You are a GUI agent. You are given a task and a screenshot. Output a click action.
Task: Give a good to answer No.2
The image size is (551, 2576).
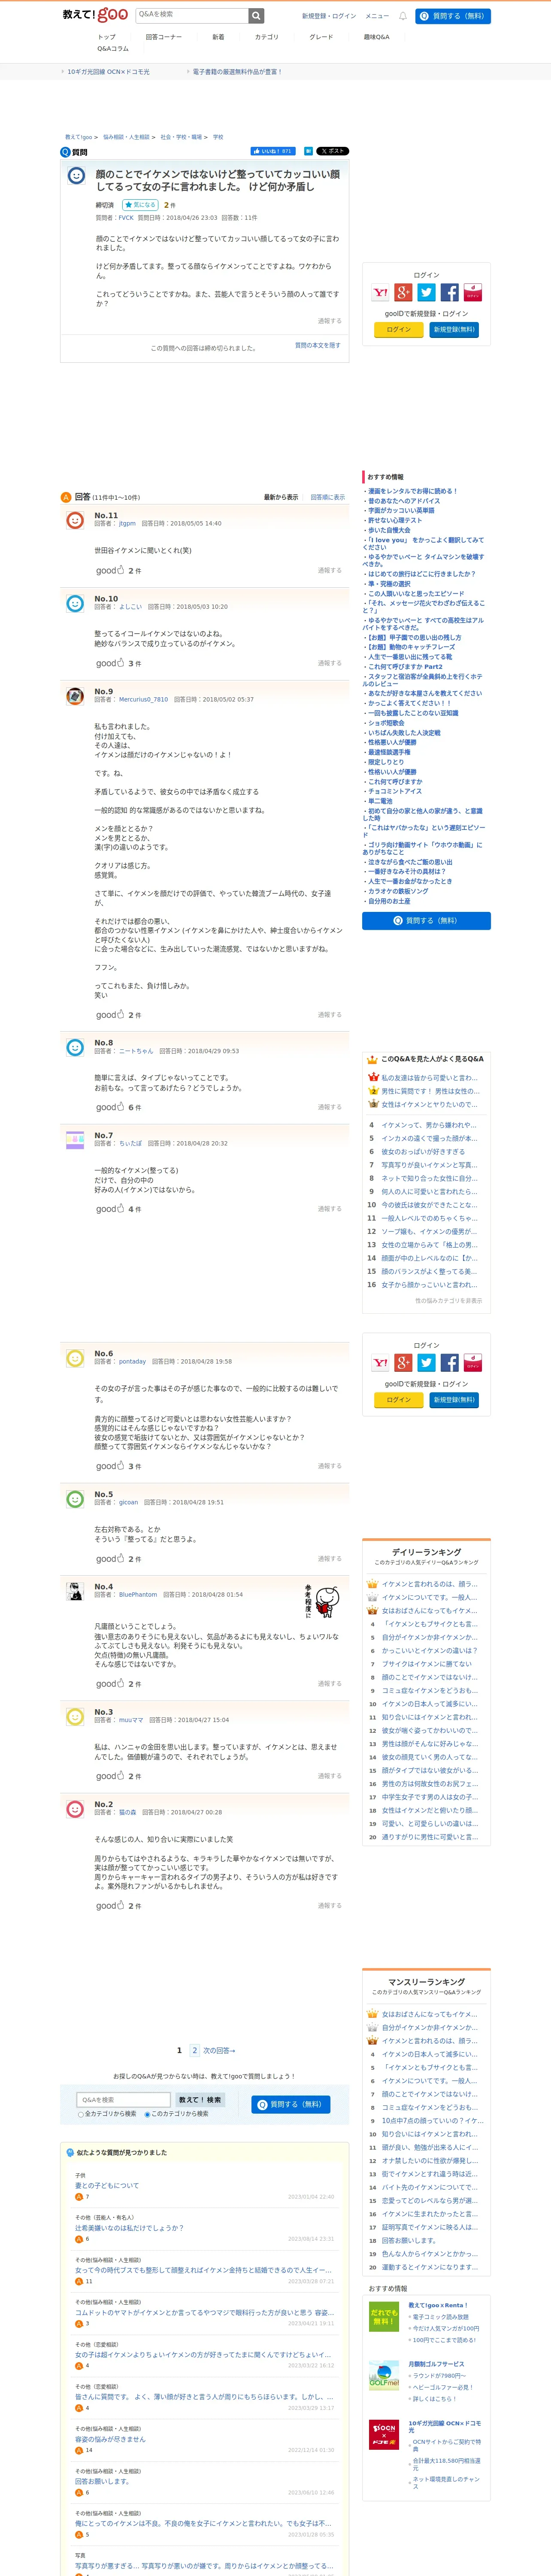[x=110, y=1906]
